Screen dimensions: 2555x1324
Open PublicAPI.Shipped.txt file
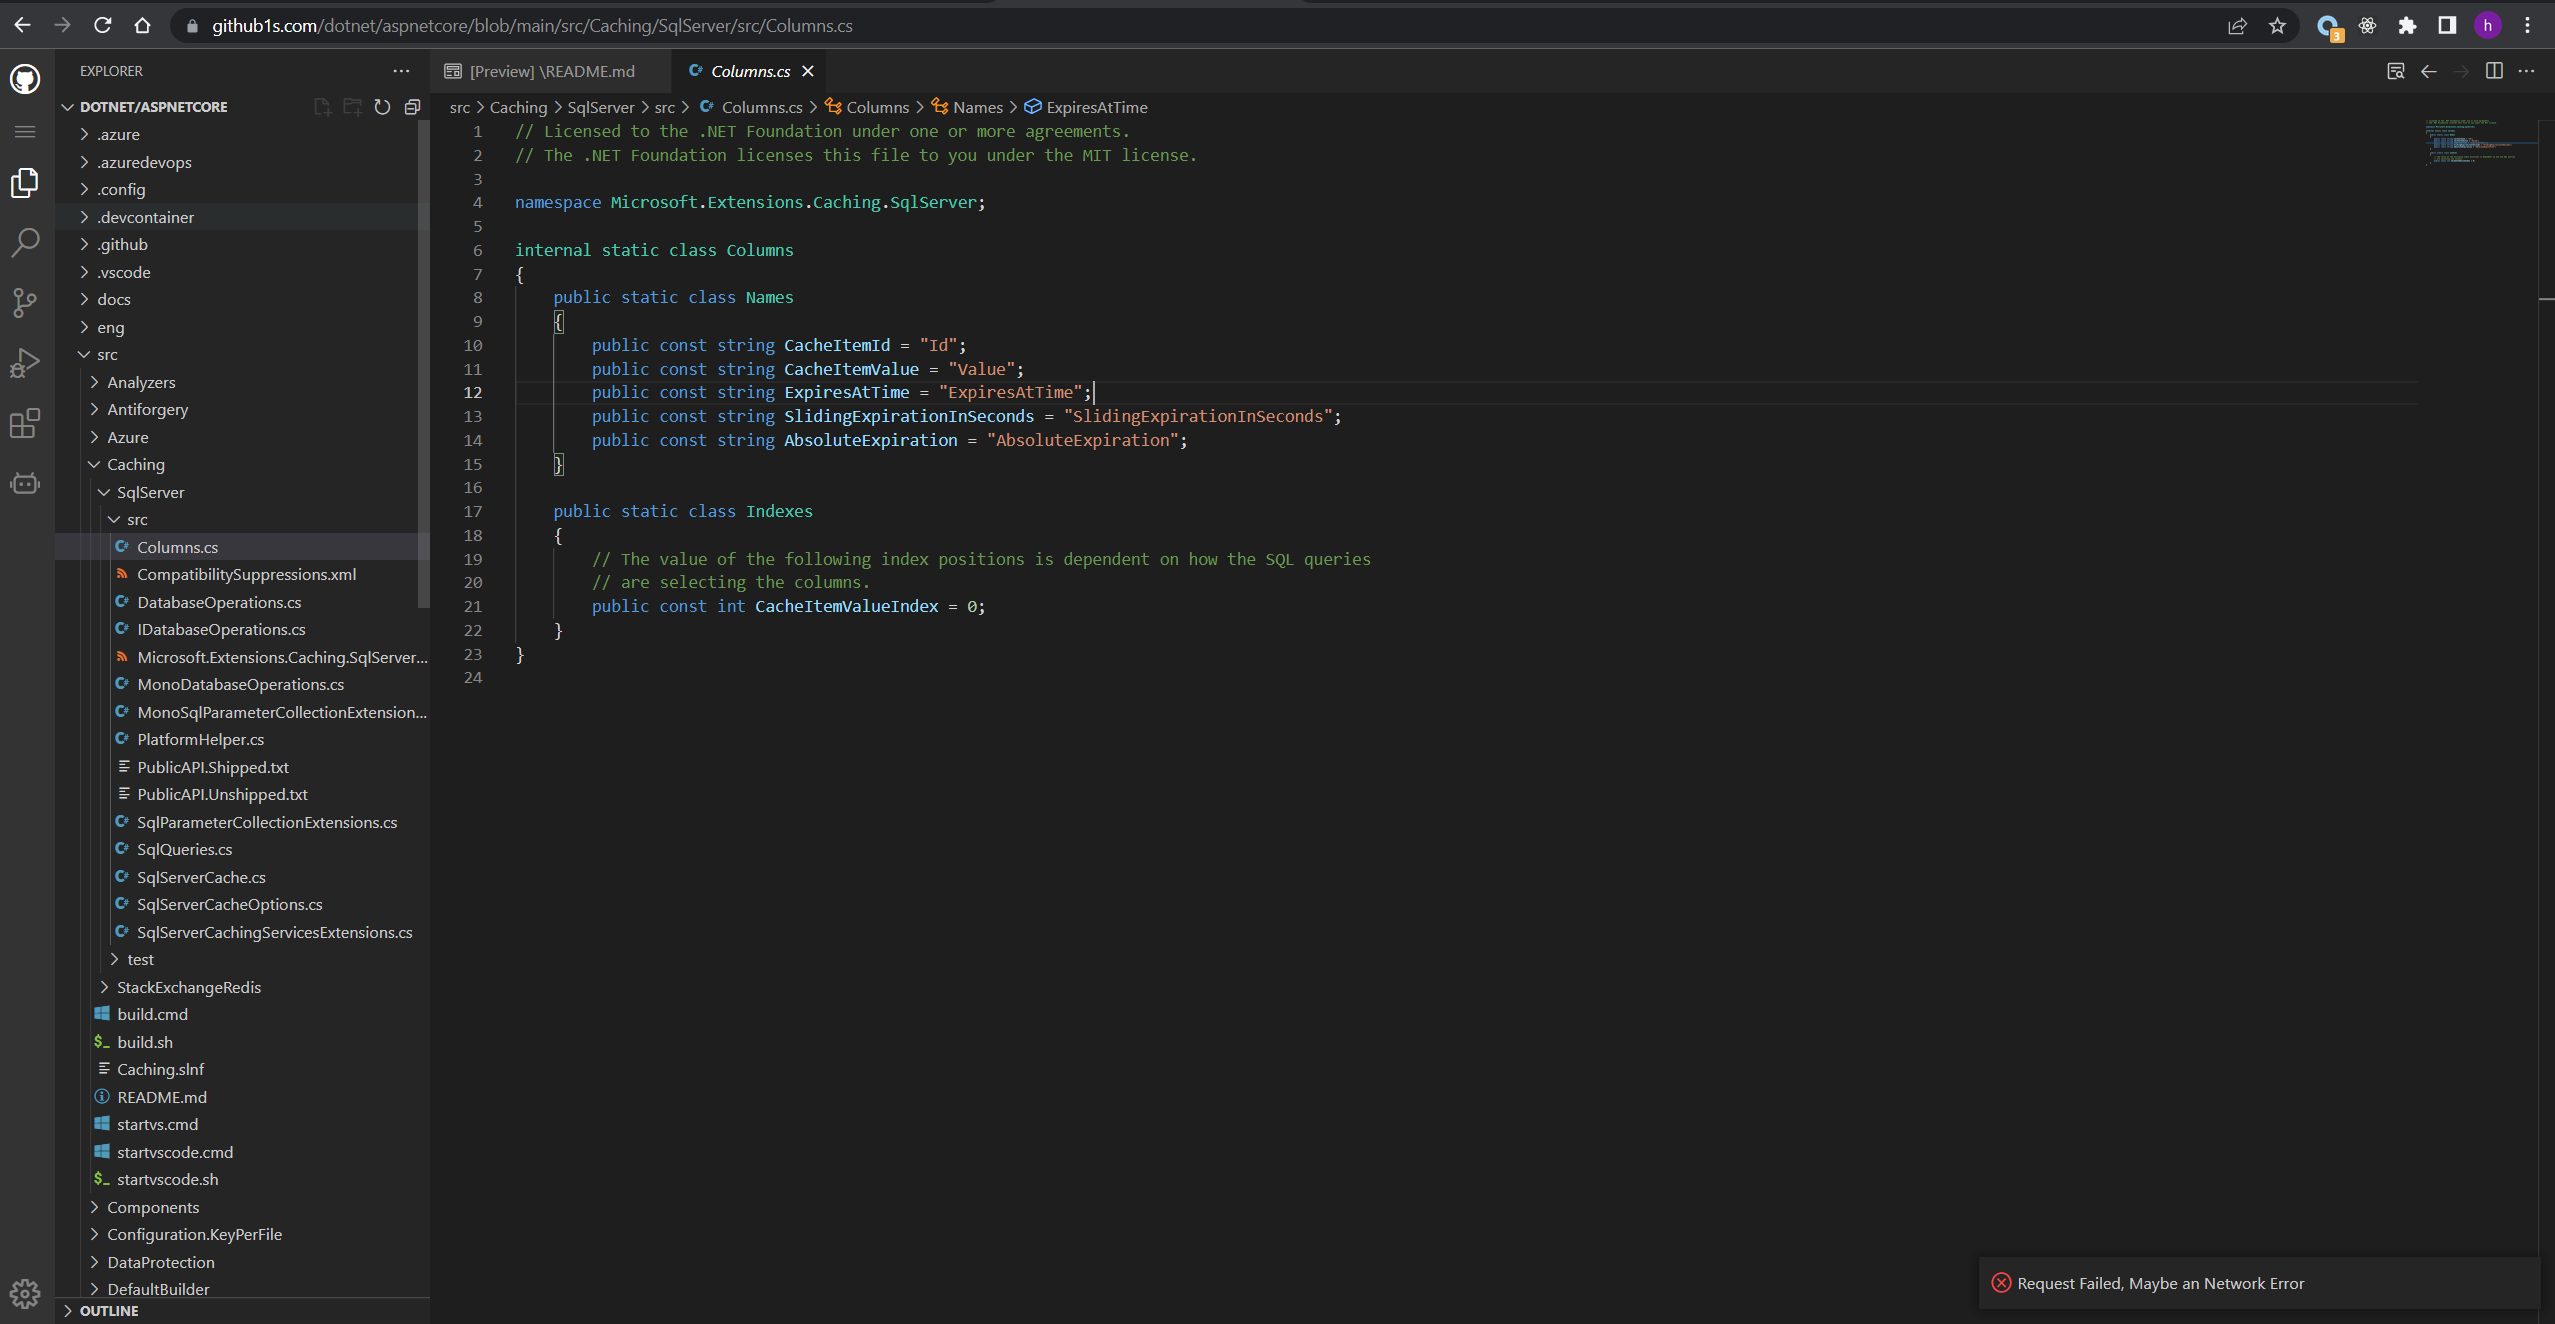coord(242,767)
